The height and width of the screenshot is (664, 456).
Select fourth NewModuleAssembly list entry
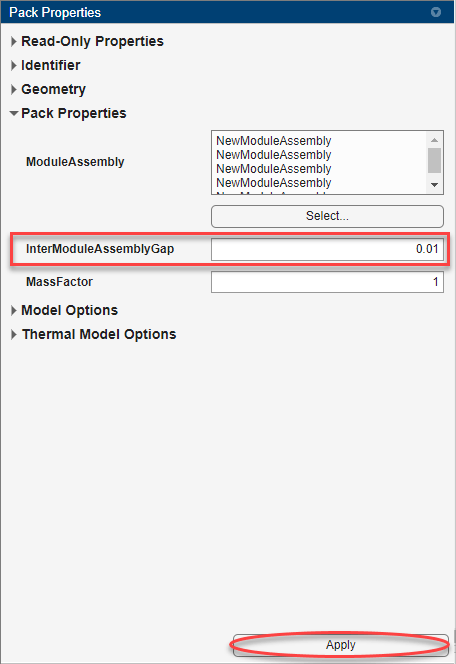(274, 183)
